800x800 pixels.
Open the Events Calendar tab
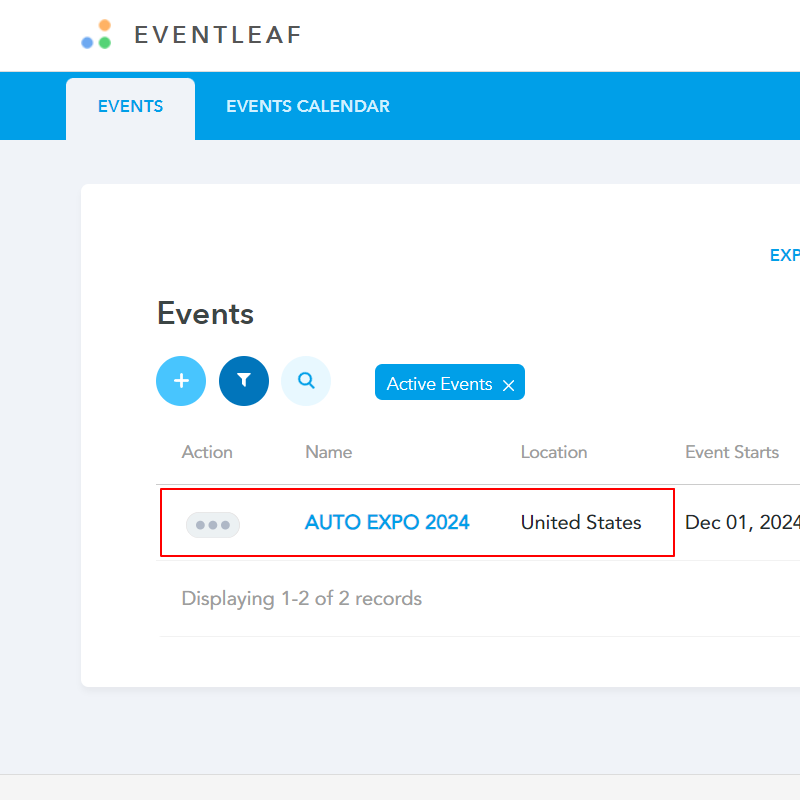point(307,107)
